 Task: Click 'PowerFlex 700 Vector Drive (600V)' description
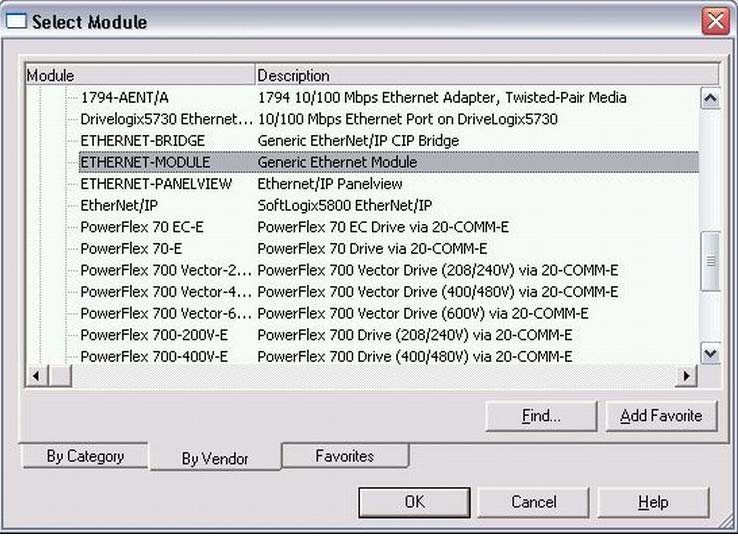pyautogui.click(x=423, y=314)
